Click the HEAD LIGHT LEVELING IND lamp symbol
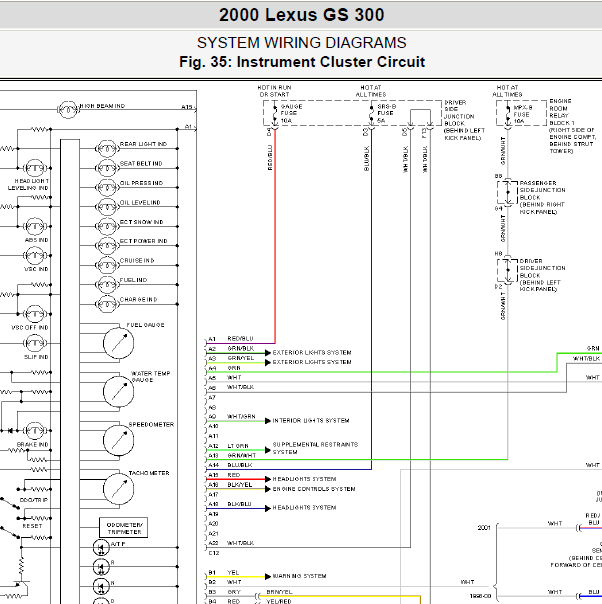Screen dimensions: 602x604 35,168
